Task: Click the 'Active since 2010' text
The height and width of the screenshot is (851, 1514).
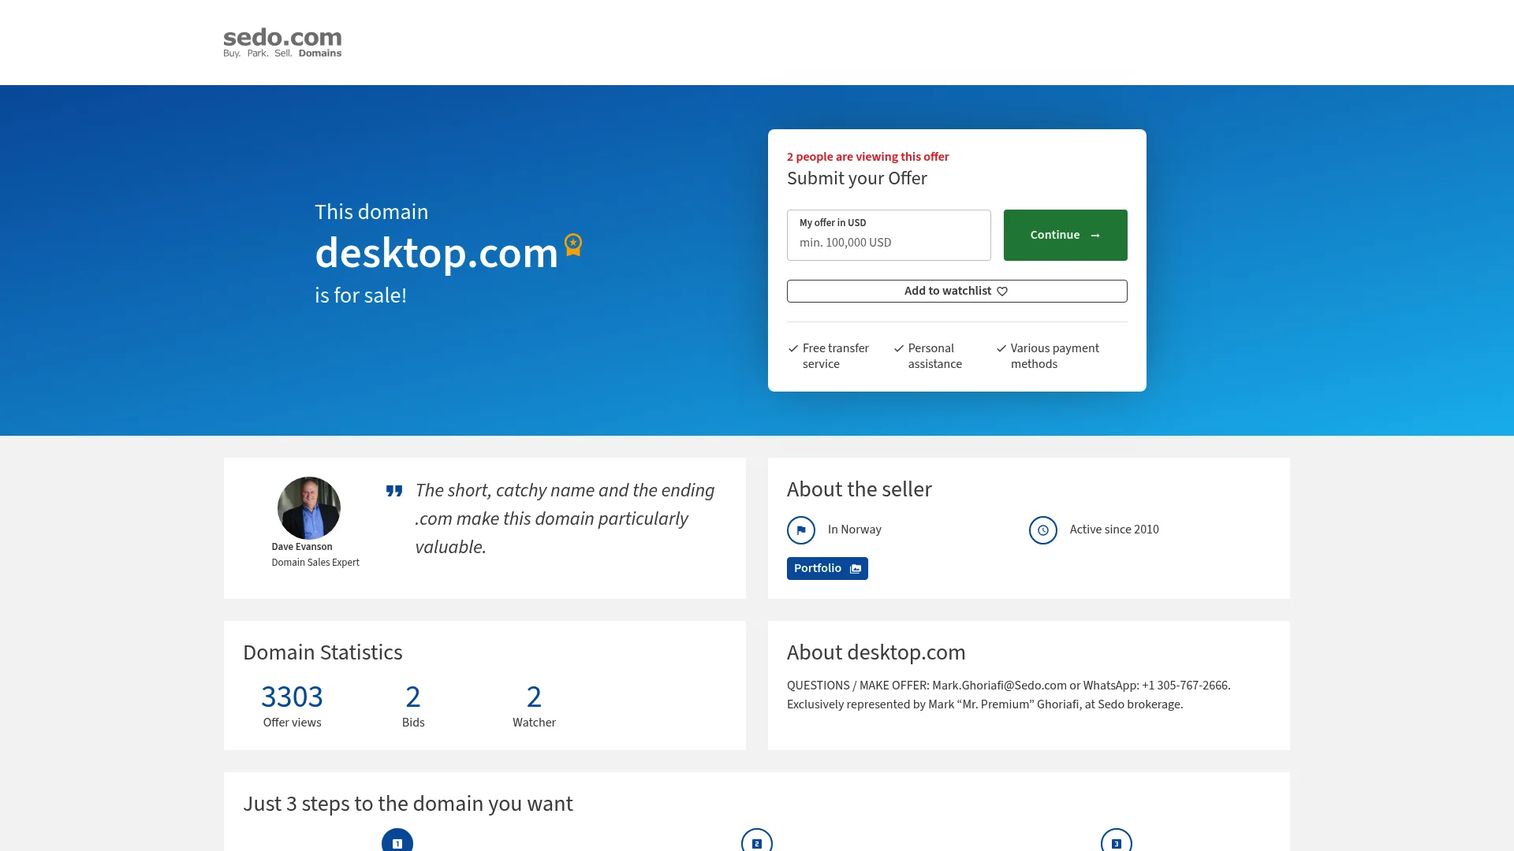Action: tap(1114, 530)
